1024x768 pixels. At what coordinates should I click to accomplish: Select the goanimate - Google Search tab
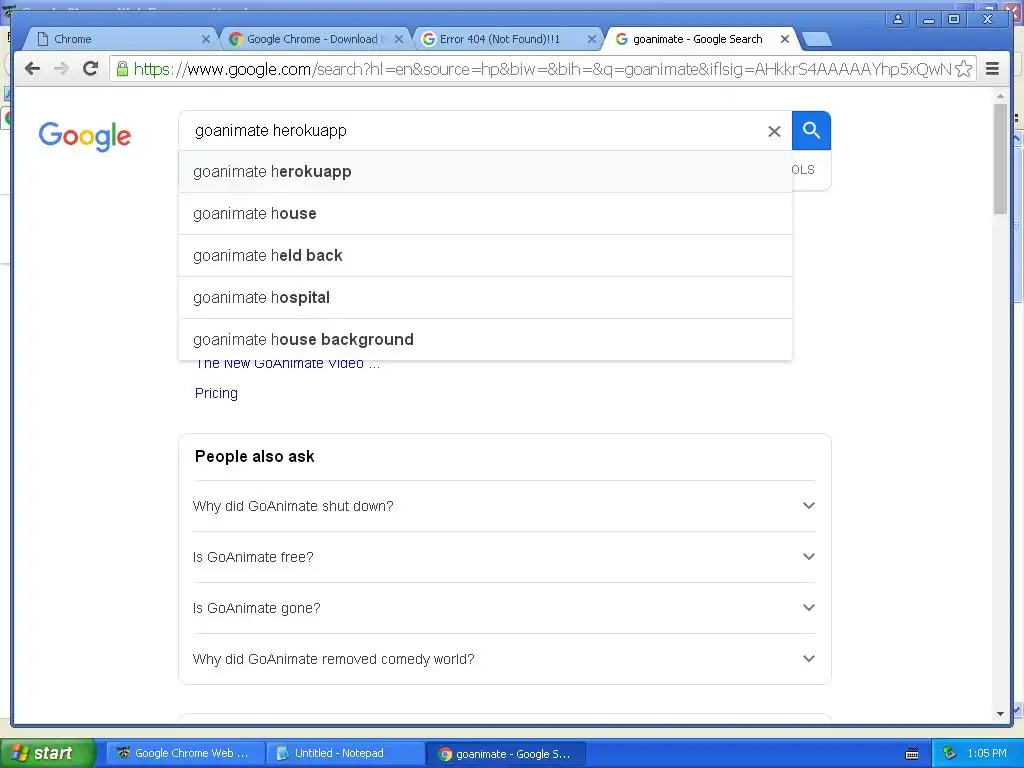702,39
